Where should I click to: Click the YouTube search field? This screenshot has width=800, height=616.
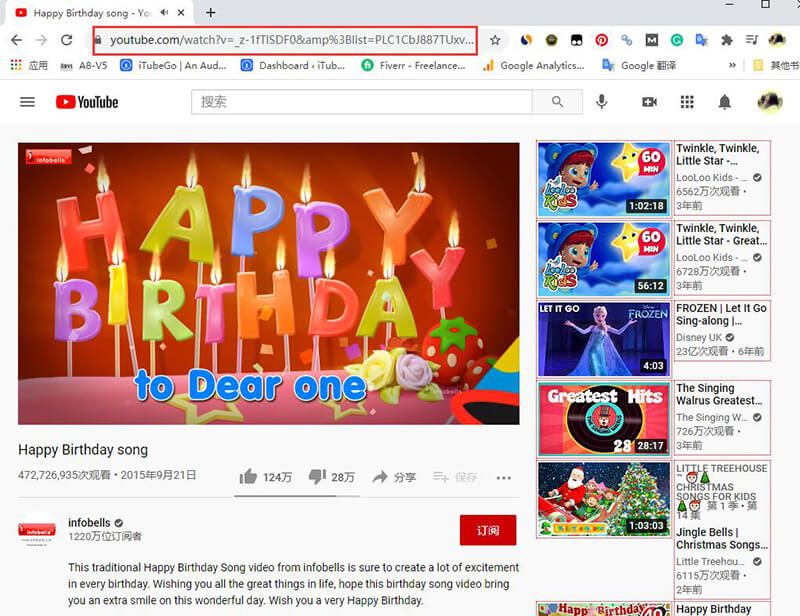coord(362,102)
